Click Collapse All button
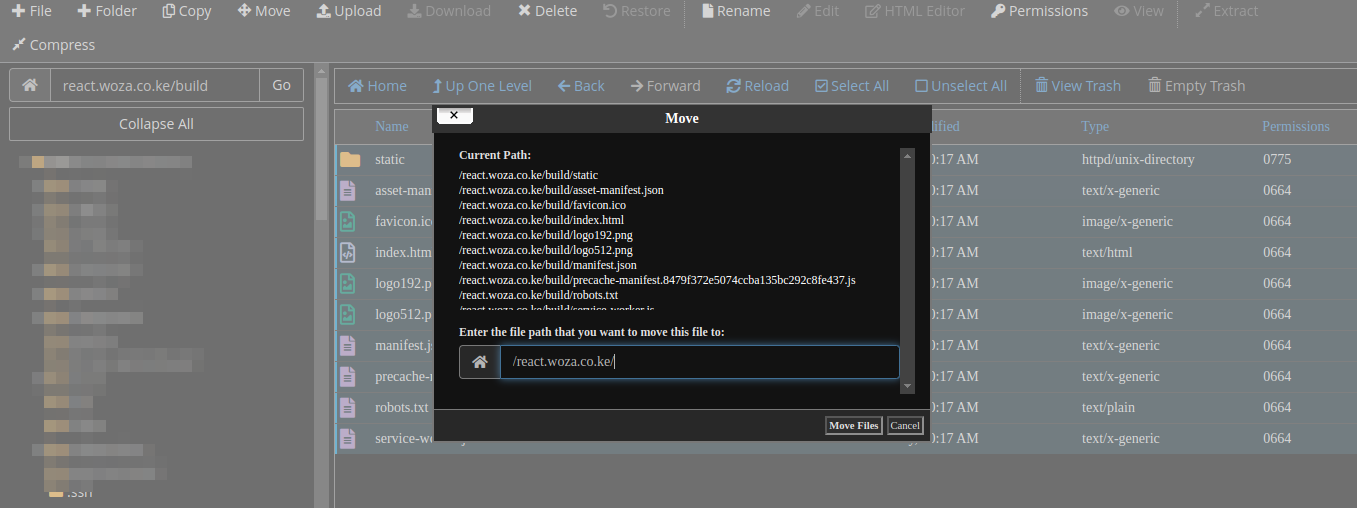This screenshot has width=1357, height=508. click(x=156, y=124)
